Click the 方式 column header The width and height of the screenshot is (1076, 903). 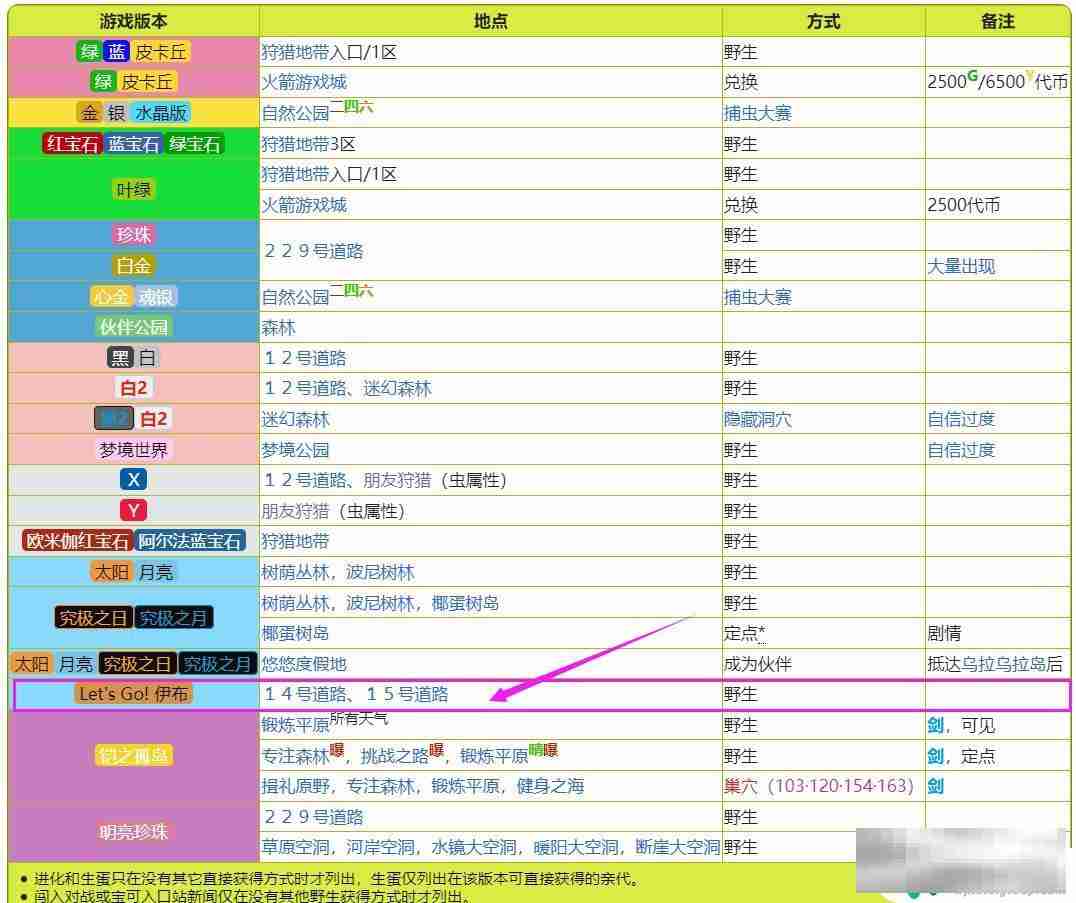pos(823,21)
